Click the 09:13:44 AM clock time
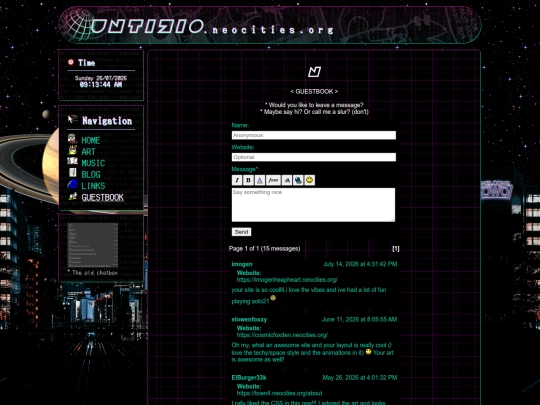The height and width of the screenshot is (405, 540). coord(101,84)
